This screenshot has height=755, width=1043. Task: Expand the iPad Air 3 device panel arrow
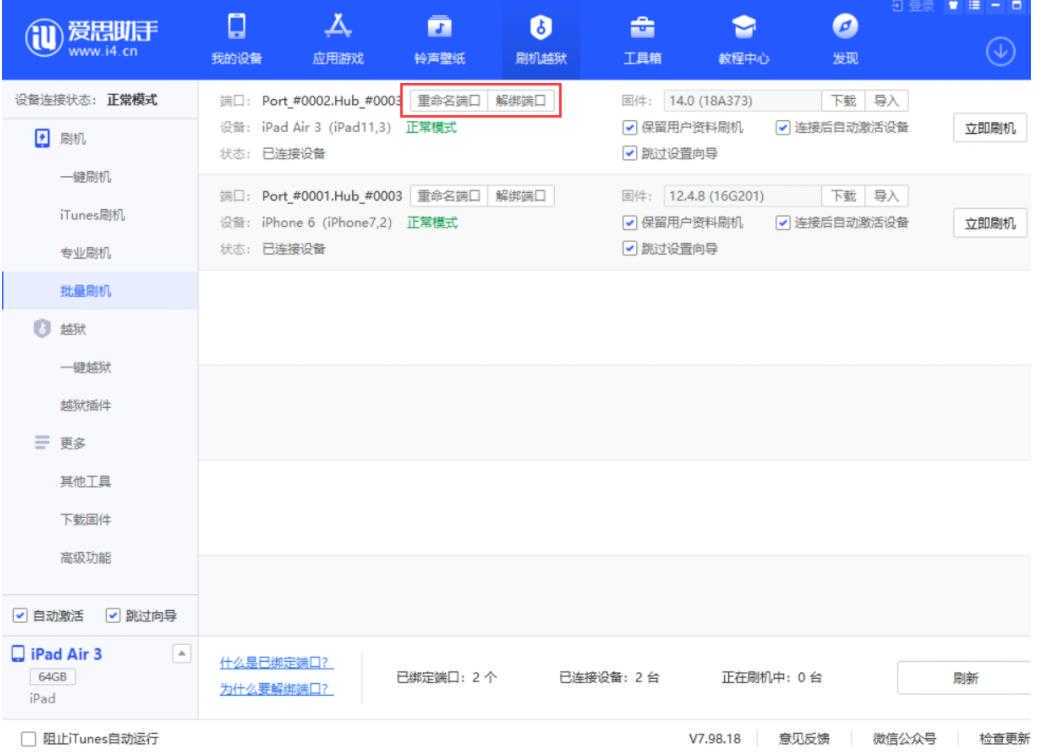tap(183, 653)
